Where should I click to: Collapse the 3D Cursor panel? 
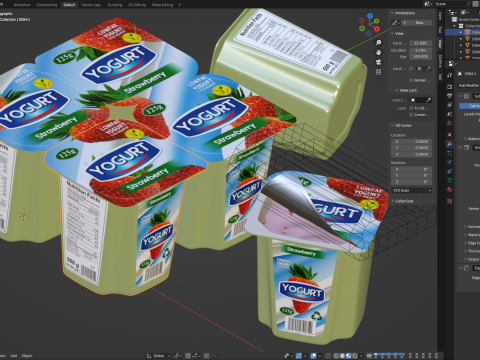point(392,125)
